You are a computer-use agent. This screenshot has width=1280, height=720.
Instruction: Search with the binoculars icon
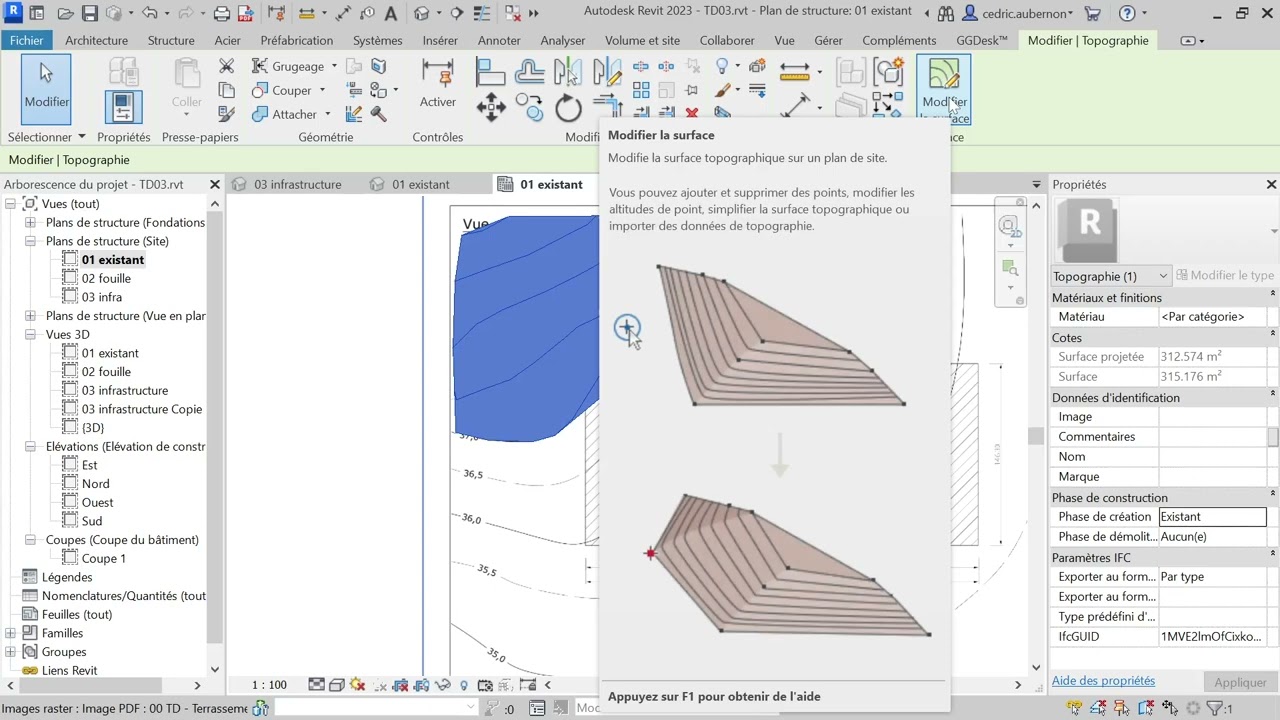pyautogui.click(x=945, y=14)
